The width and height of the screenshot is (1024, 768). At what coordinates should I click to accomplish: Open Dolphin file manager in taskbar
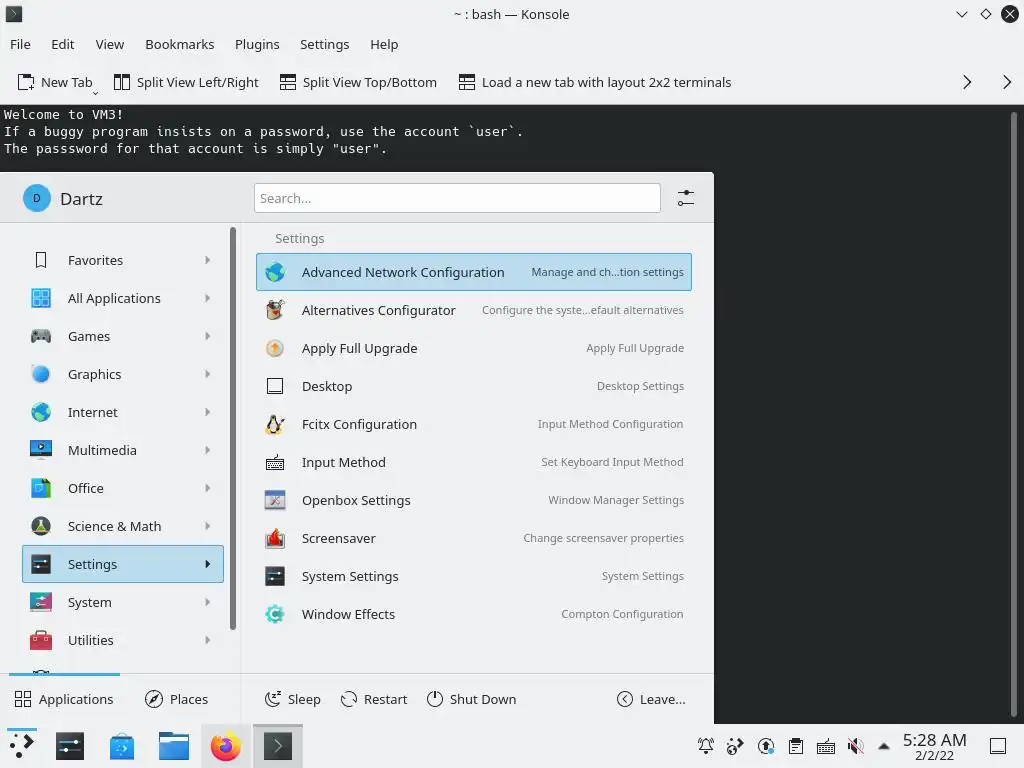(x=174, y=746)
